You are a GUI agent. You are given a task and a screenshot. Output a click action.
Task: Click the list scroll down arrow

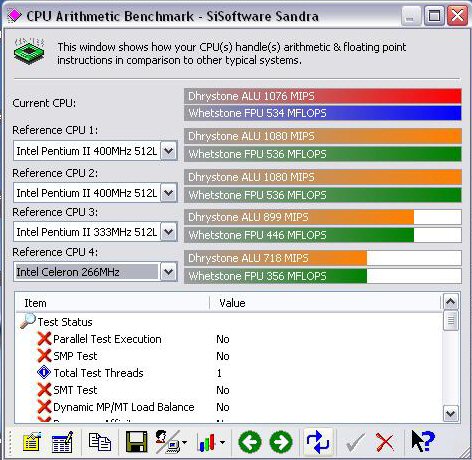(451, 414)
